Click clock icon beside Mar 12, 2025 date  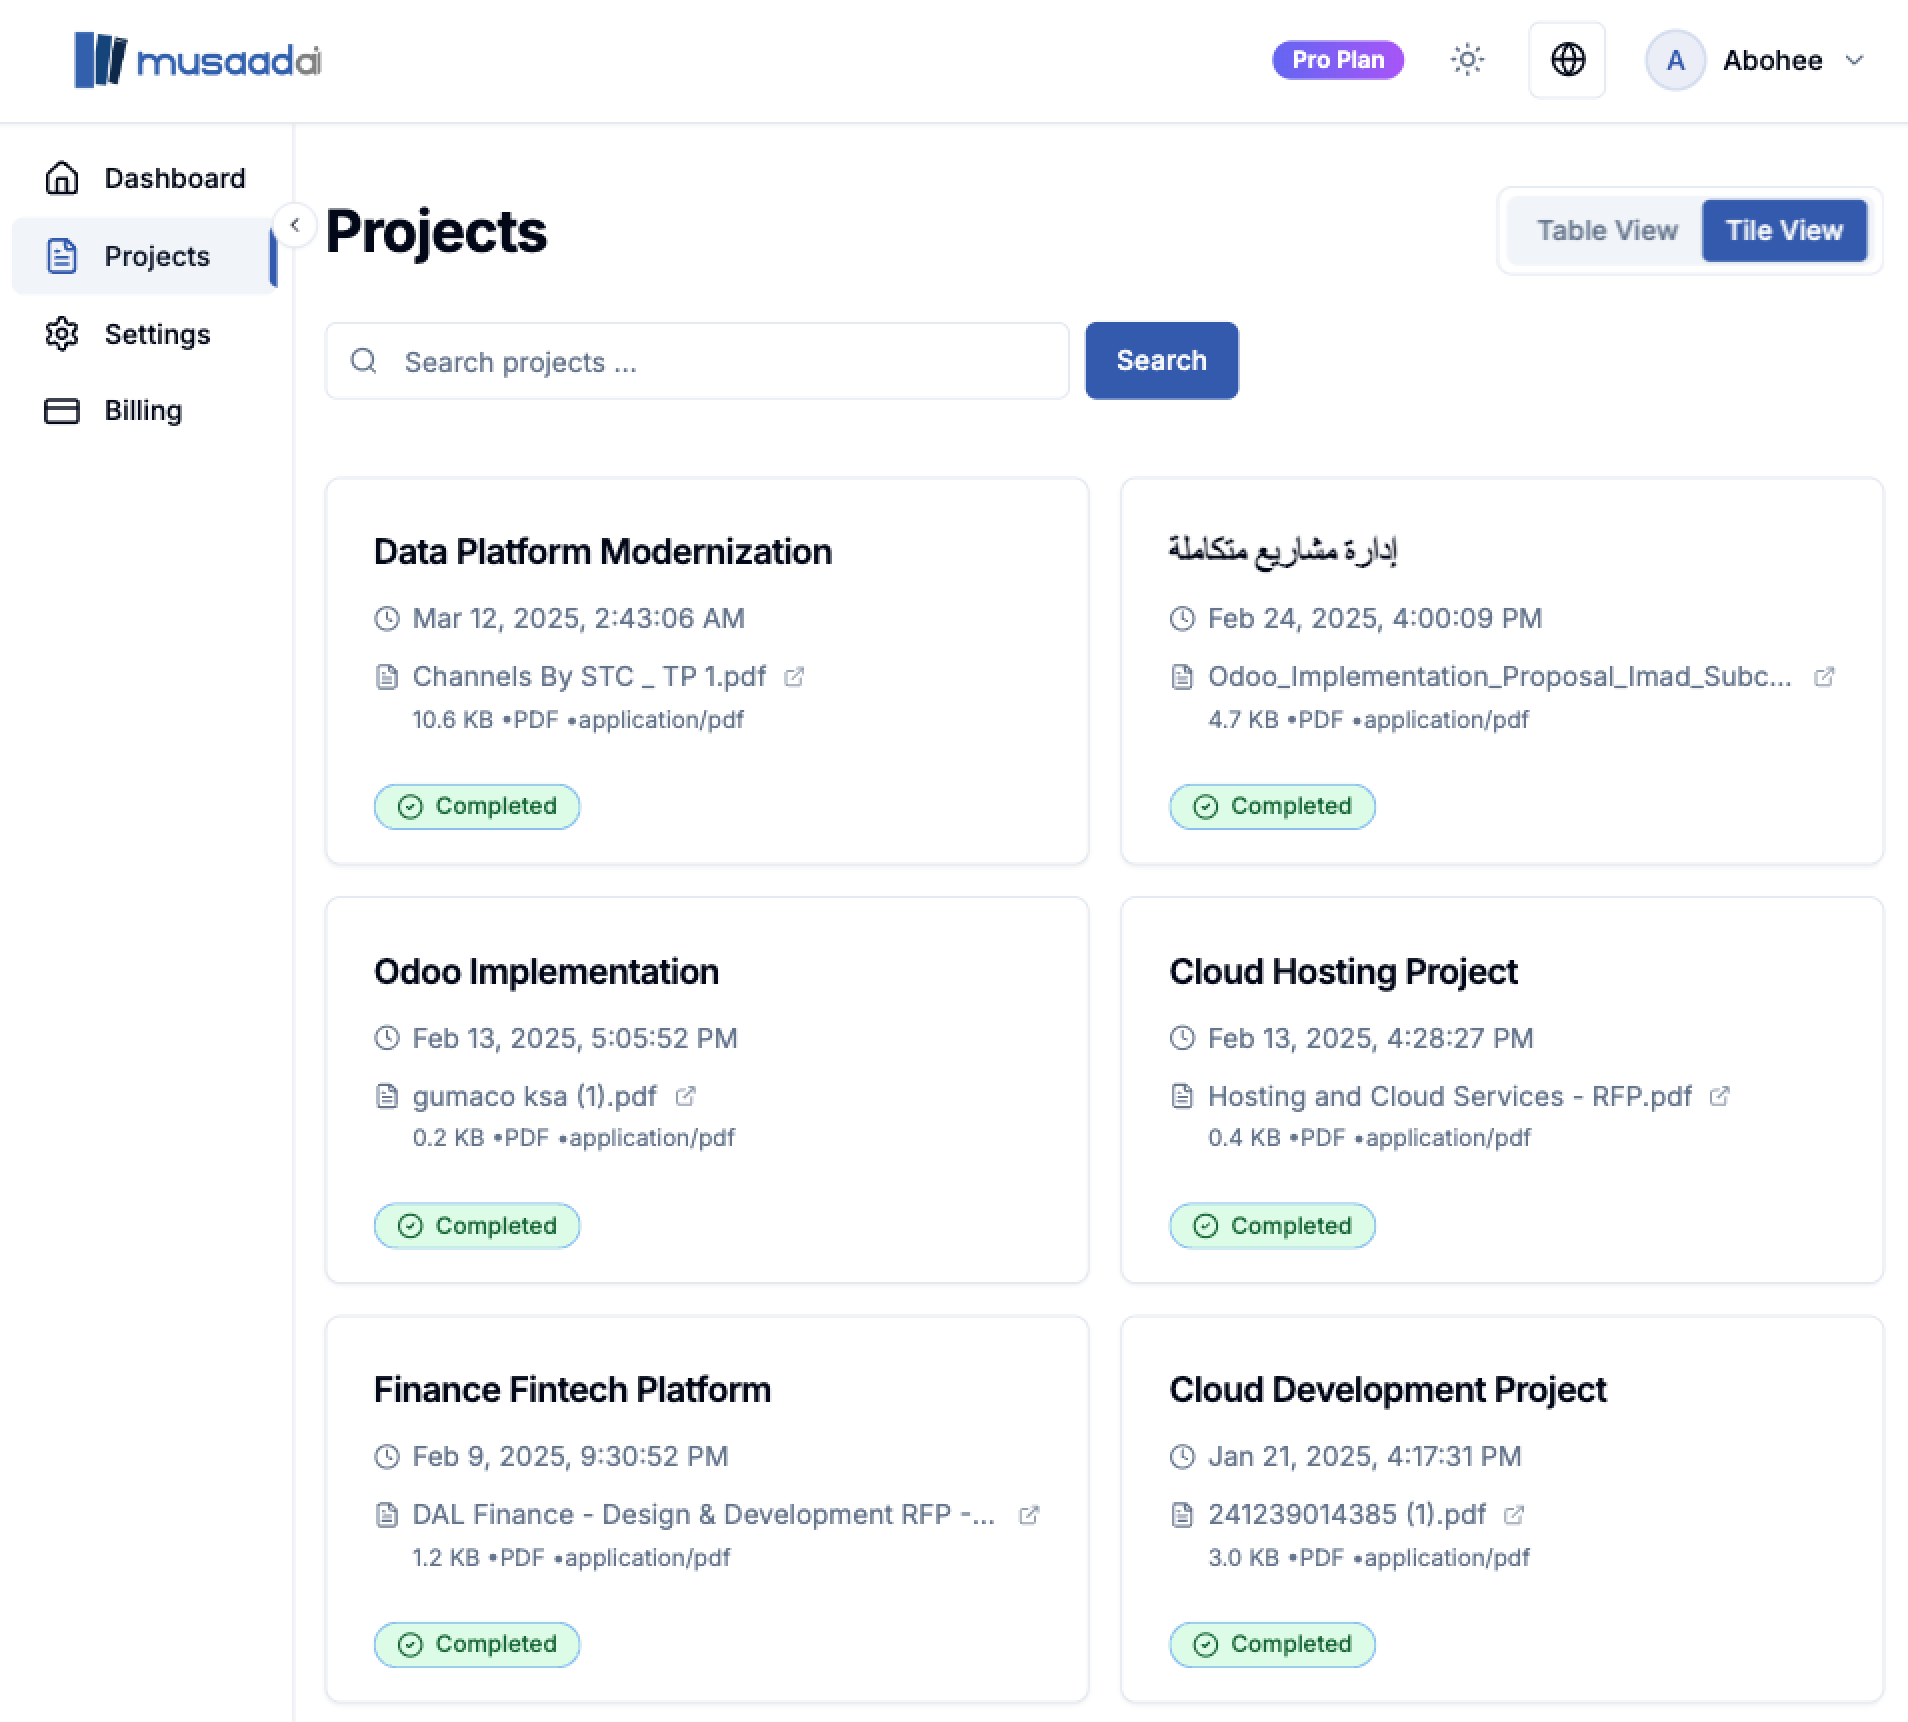[x=387, y=619]
